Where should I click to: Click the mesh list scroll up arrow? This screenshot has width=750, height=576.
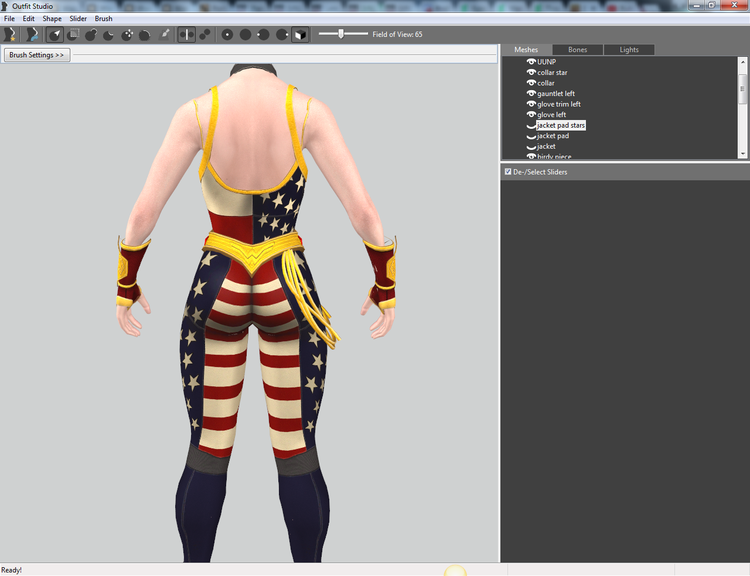point(742,62)
